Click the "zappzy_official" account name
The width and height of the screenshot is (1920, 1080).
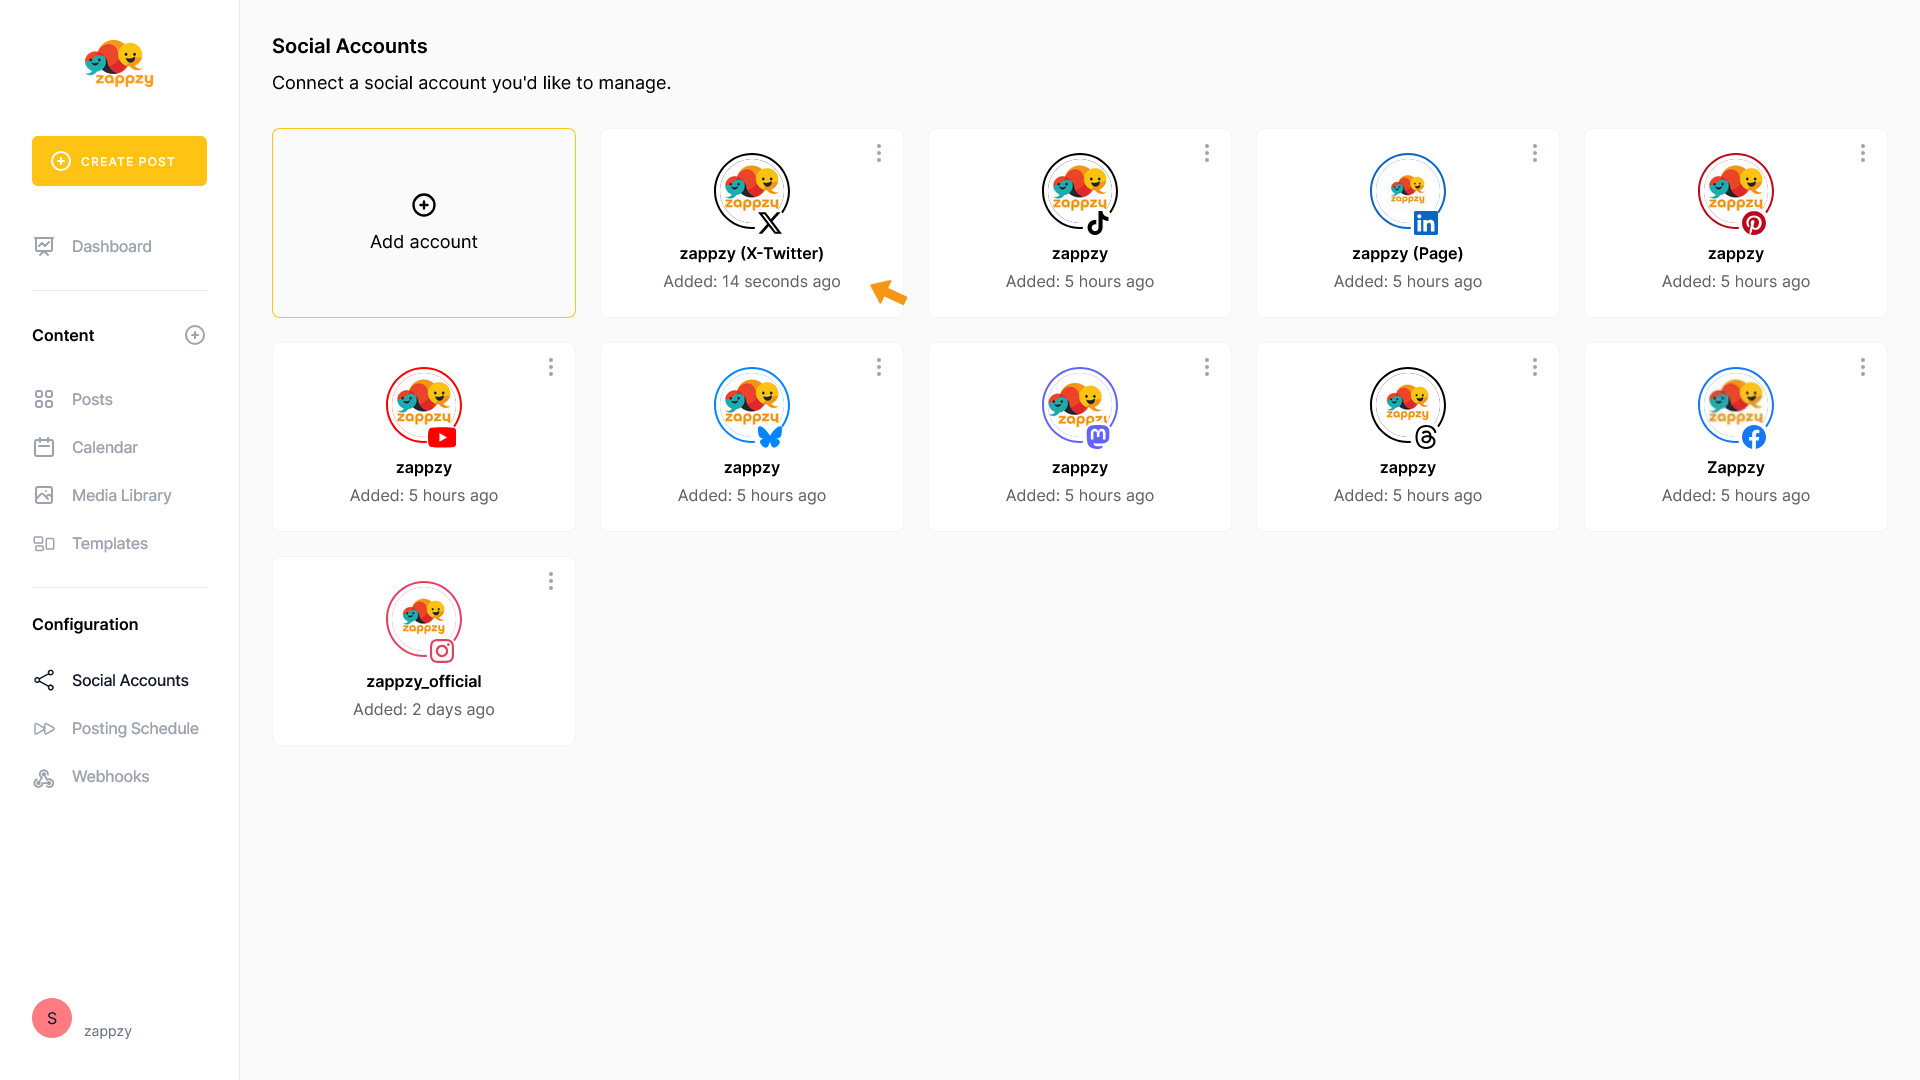(x=424, y=681)
